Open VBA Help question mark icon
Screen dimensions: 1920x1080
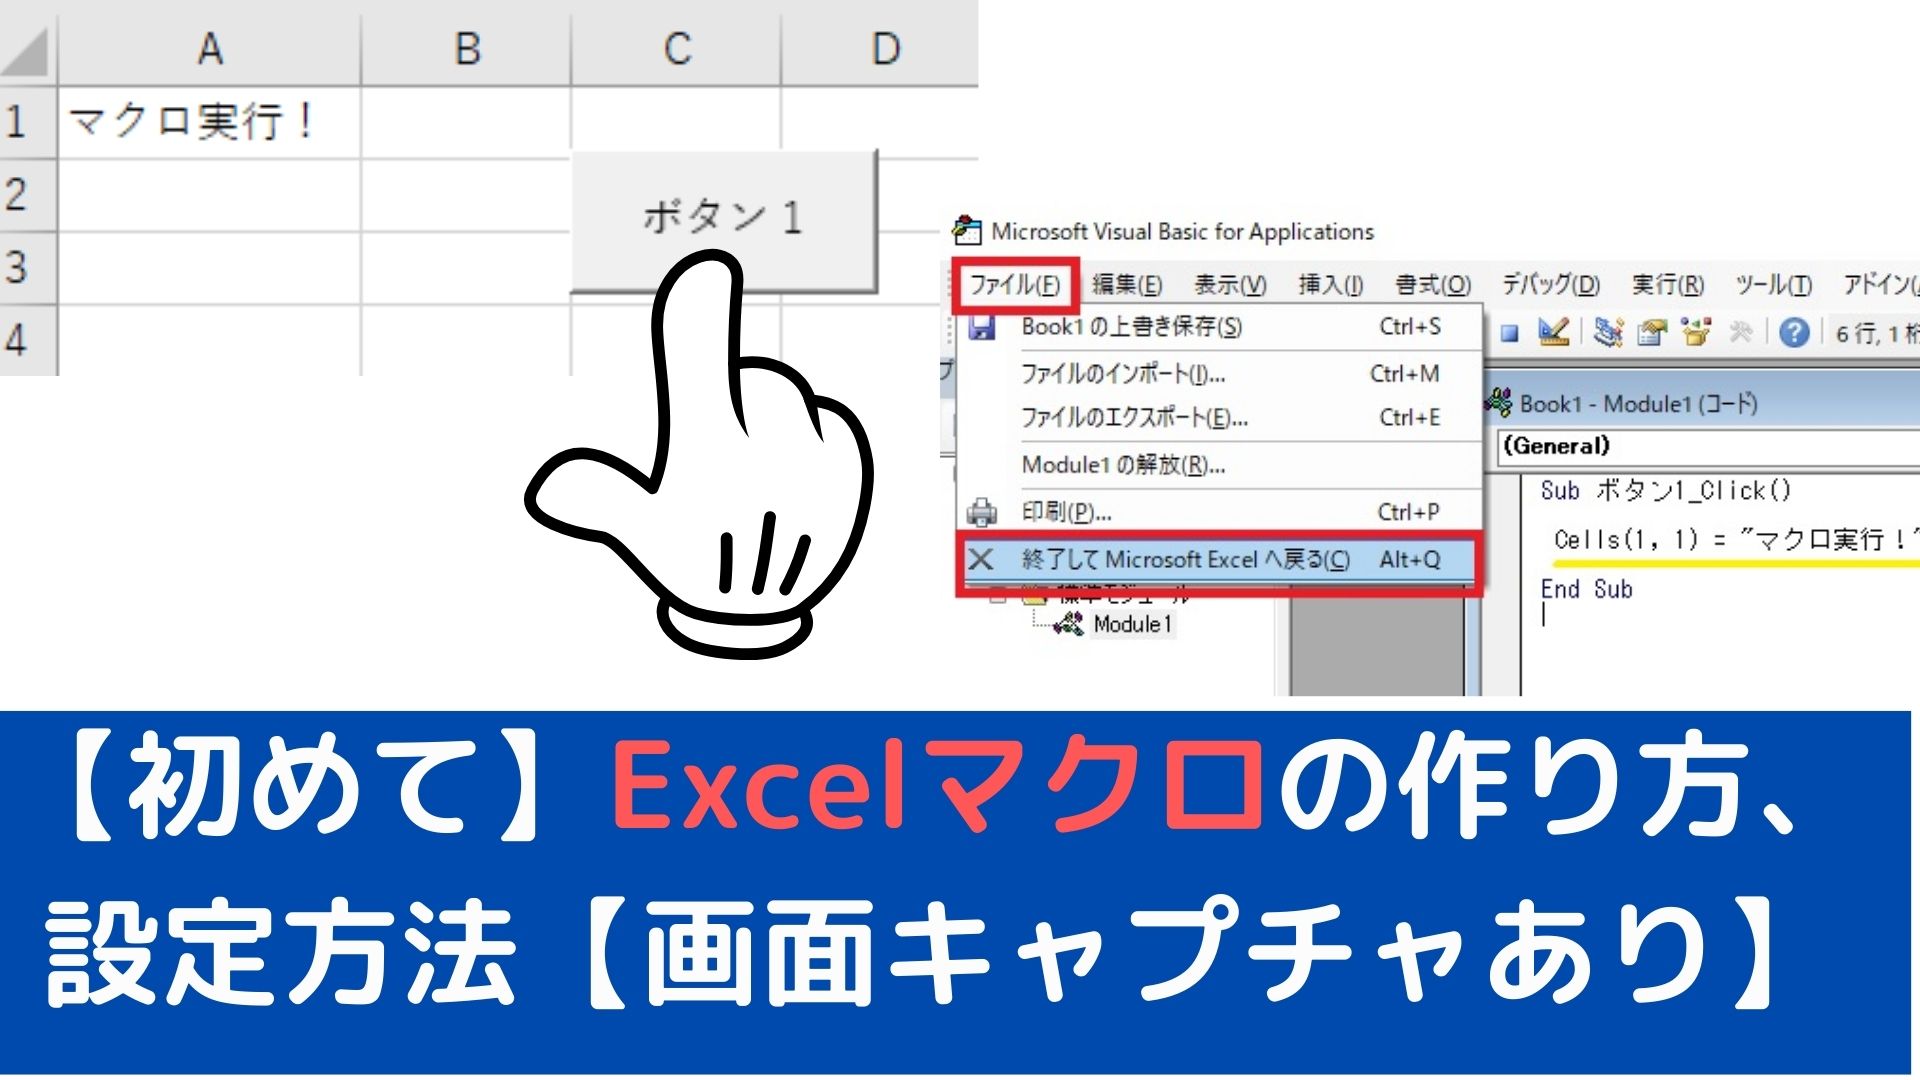tap(1795, 332)
